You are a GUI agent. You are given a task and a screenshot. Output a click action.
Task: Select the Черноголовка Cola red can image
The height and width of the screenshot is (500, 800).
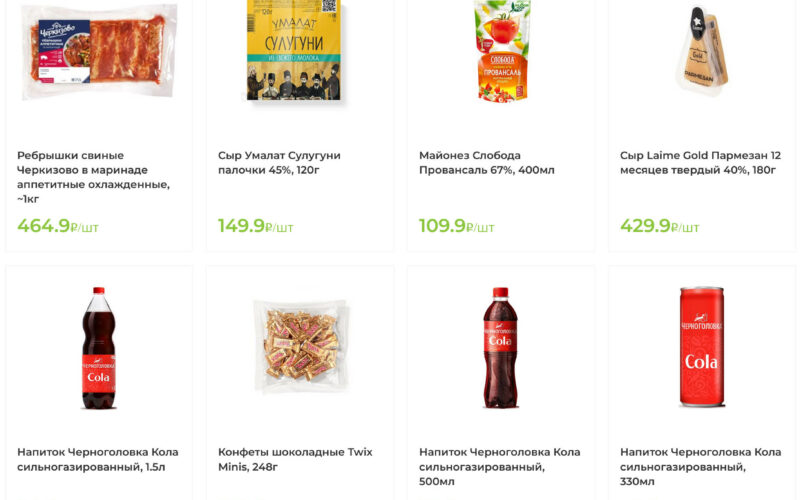point(701,348)
